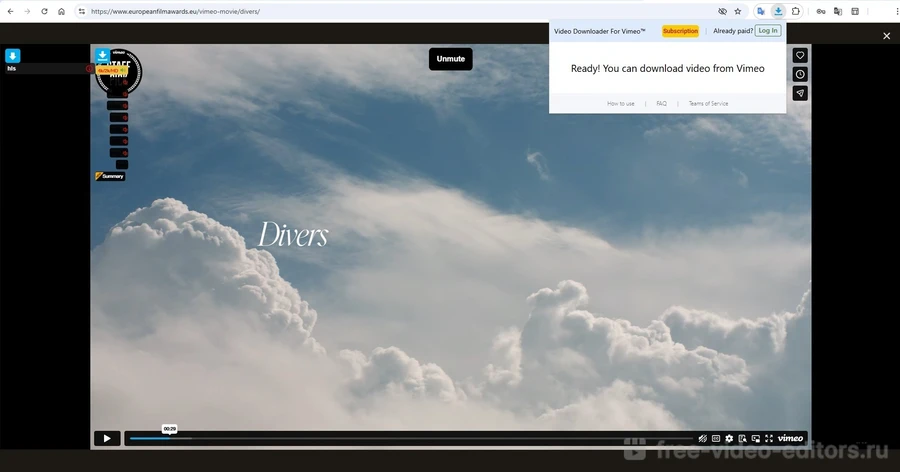Open the How to use link

620,104
